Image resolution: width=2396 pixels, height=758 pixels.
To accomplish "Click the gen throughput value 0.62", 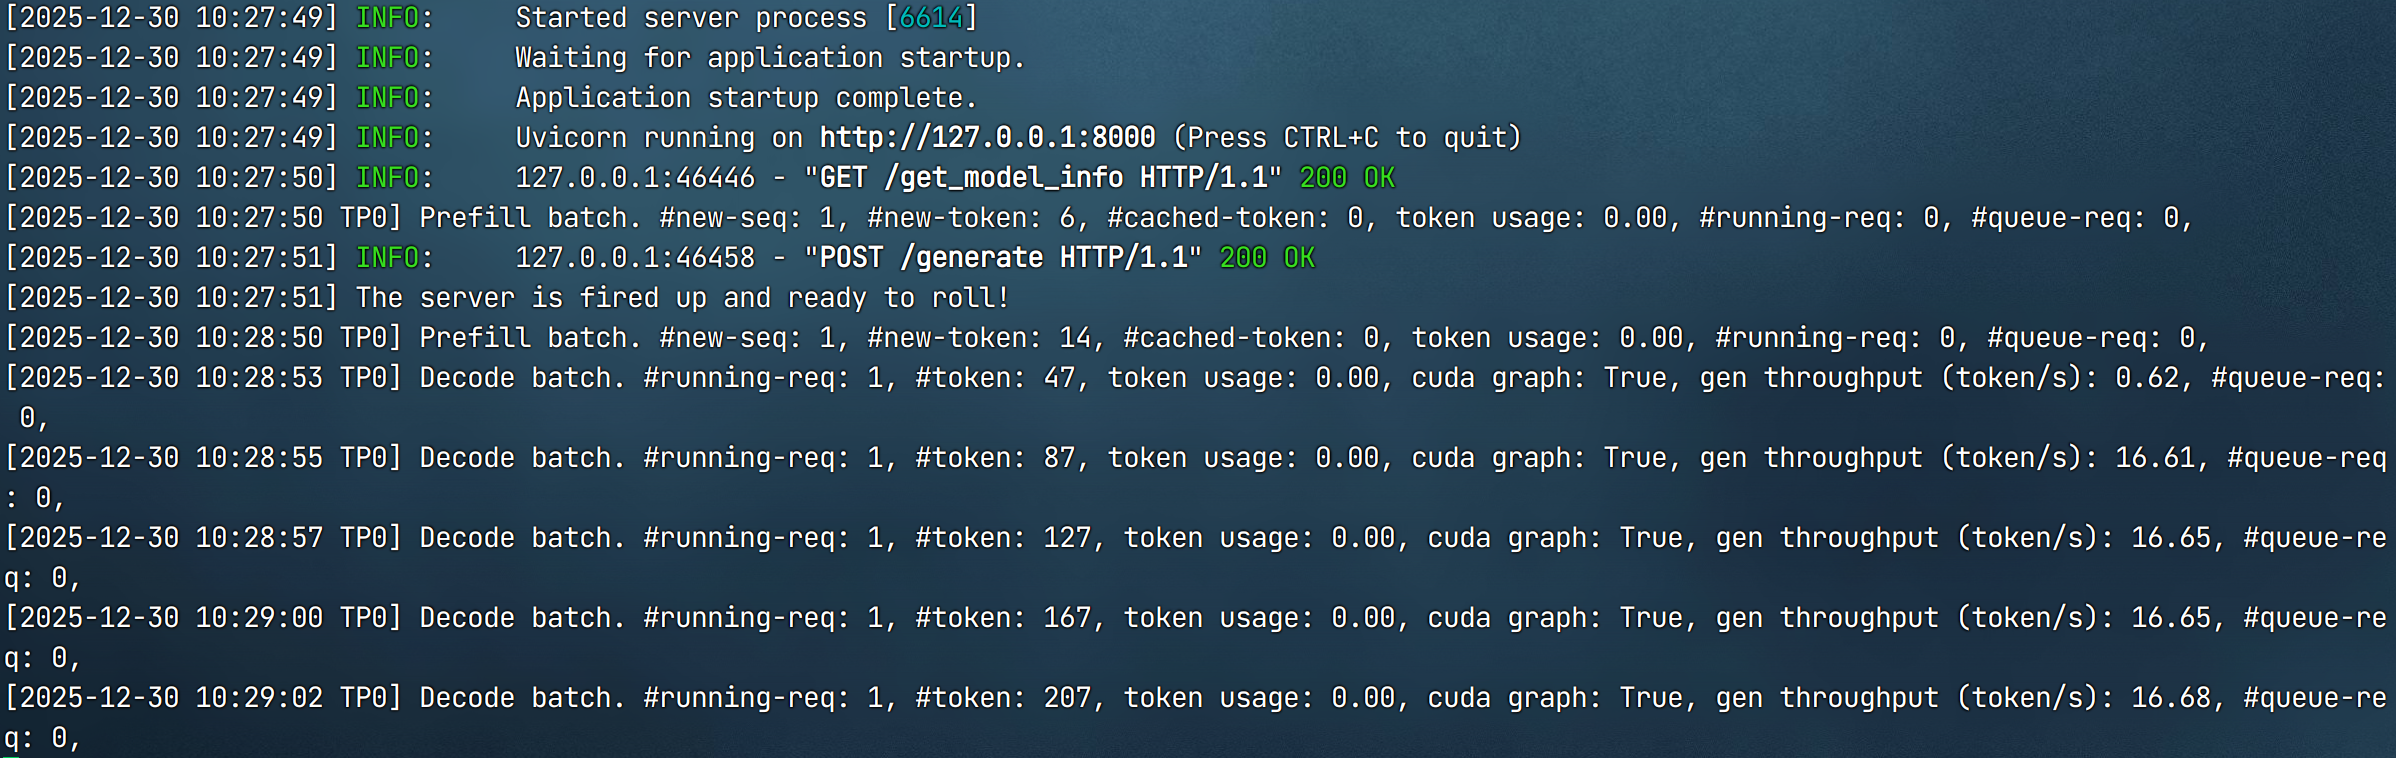I will click(2146, 378).
